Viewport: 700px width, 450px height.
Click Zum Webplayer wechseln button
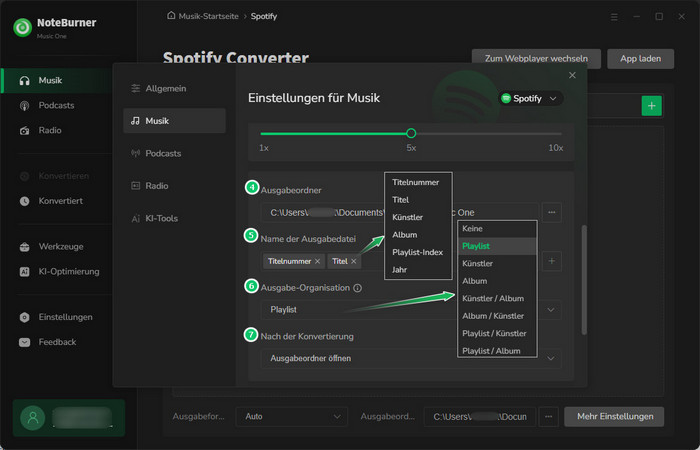tap(536, 59)
